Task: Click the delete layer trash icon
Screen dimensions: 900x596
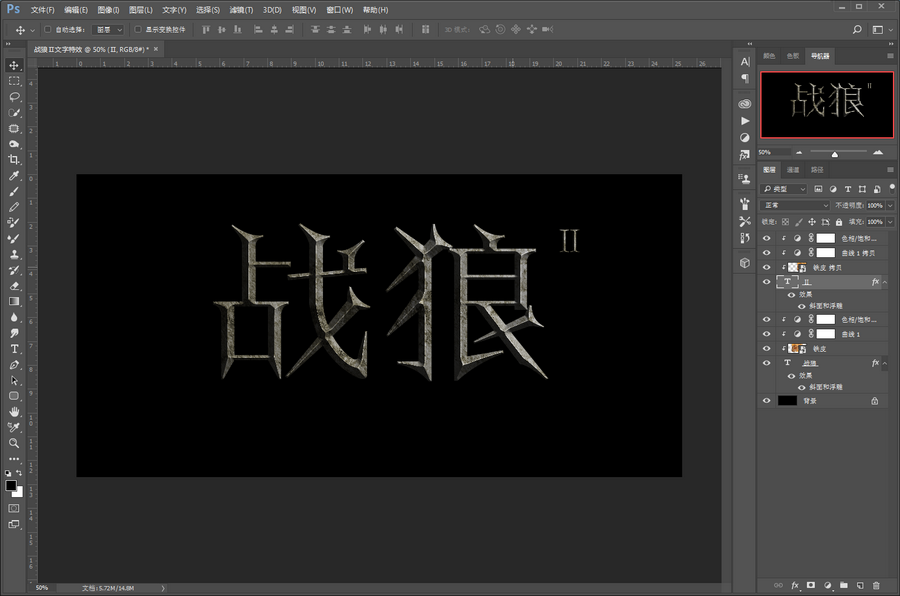Action: tap(876, 585)
